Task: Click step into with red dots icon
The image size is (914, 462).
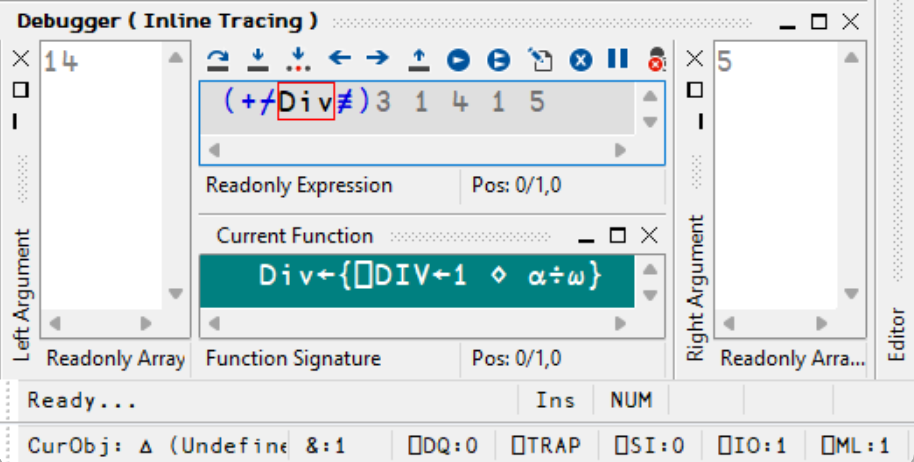Action: (297, 59)
